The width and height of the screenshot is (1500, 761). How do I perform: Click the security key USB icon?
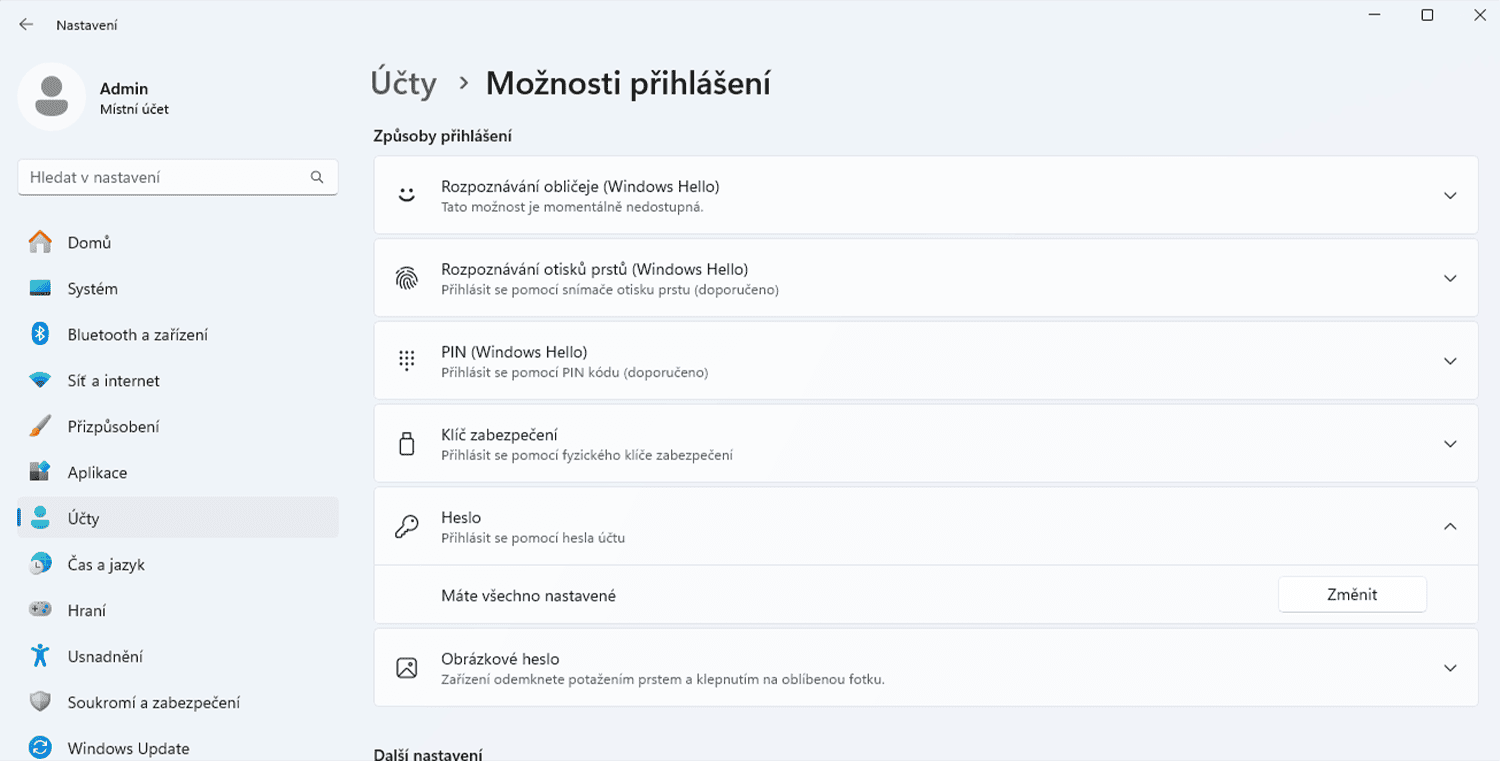[406, 444]
